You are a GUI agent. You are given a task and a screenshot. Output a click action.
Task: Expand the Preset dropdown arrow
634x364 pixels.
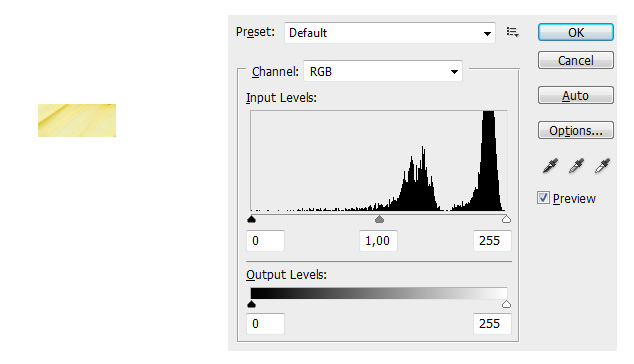tap(487, 34)
